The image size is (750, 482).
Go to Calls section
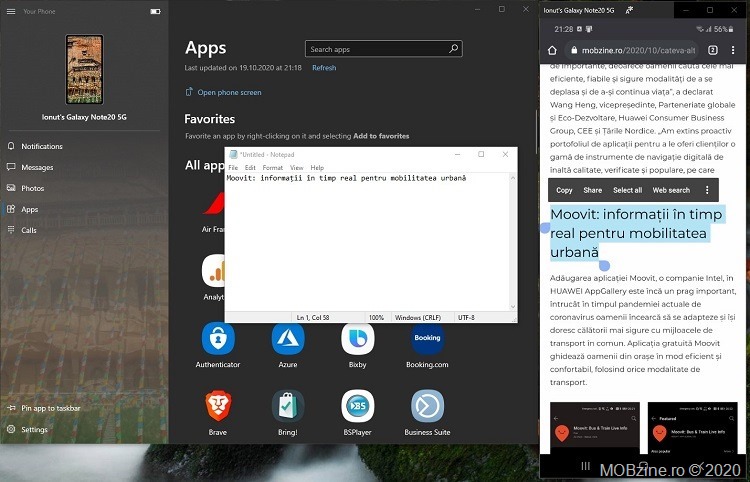pyautogui.click(x=28, y=230)
